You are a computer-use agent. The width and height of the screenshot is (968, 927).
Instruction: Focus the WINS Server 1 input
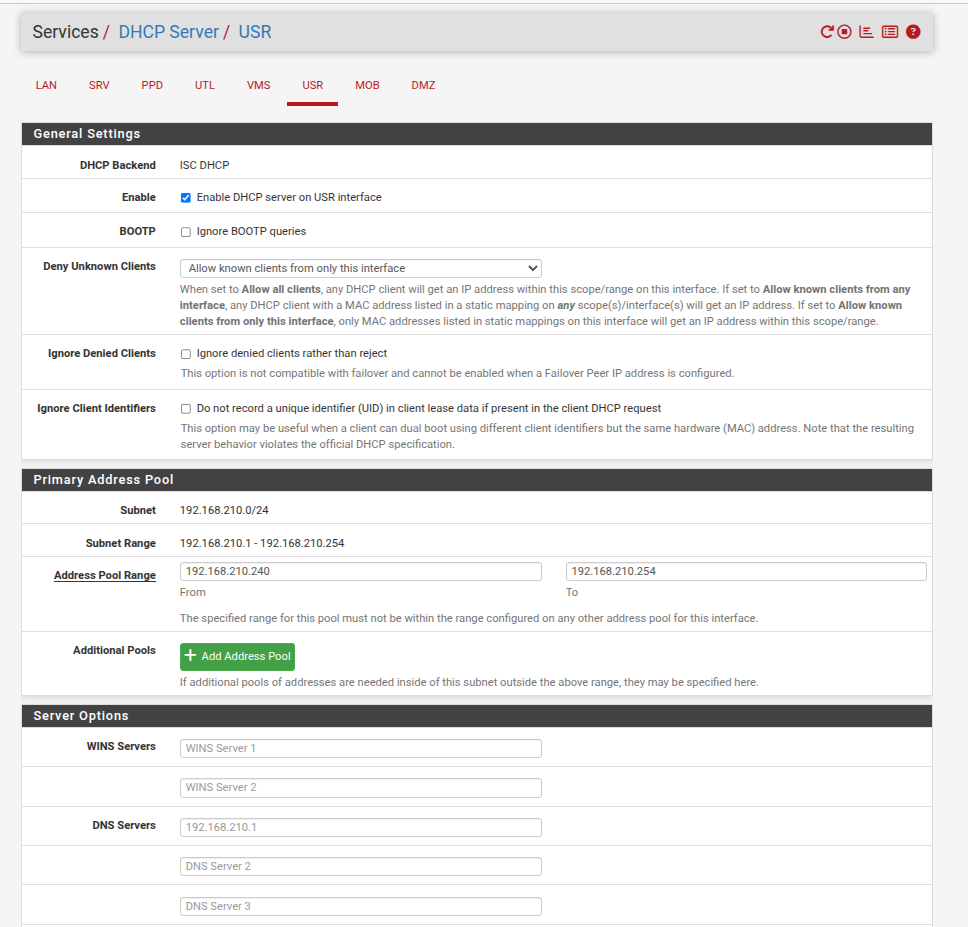pyautogui.click(x=360, y=749)
